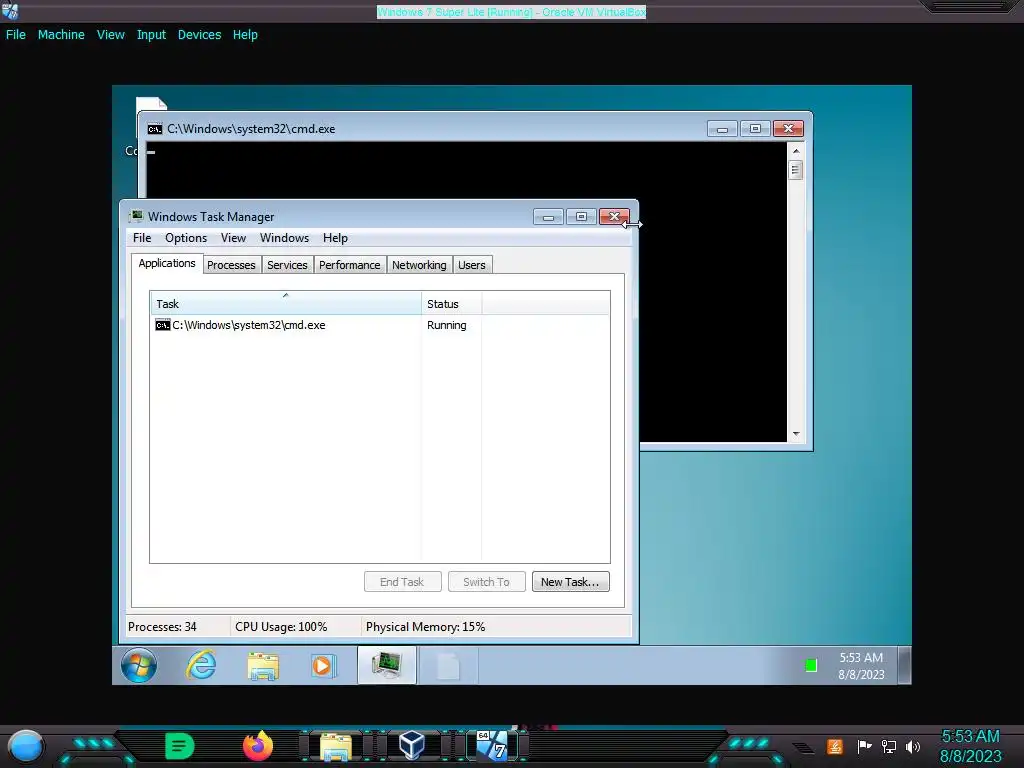
Task: Open Task Manager Windows menu
Action: [x=285, y=238]
